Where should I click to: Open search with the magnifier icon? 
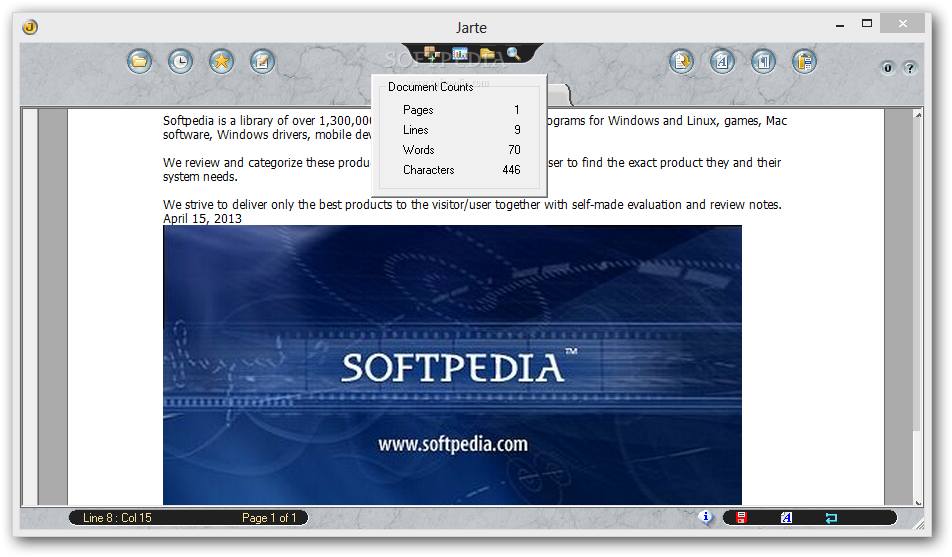point(514,53)
